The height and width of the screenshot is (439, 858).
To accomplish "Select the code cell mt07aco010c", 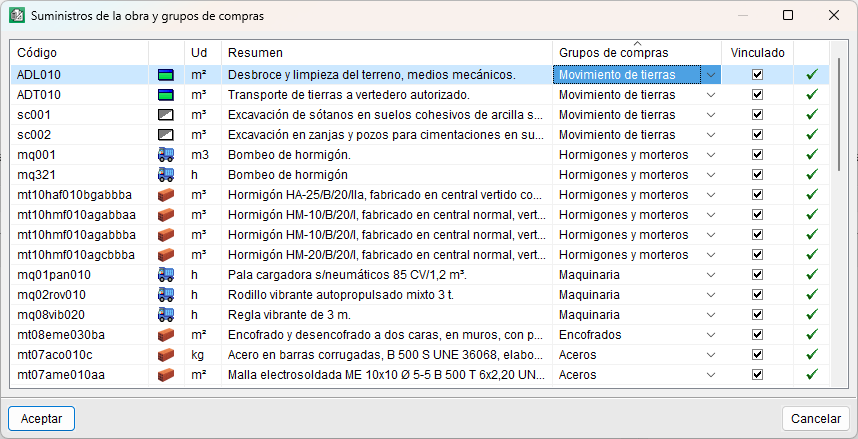I will [80, 355].
